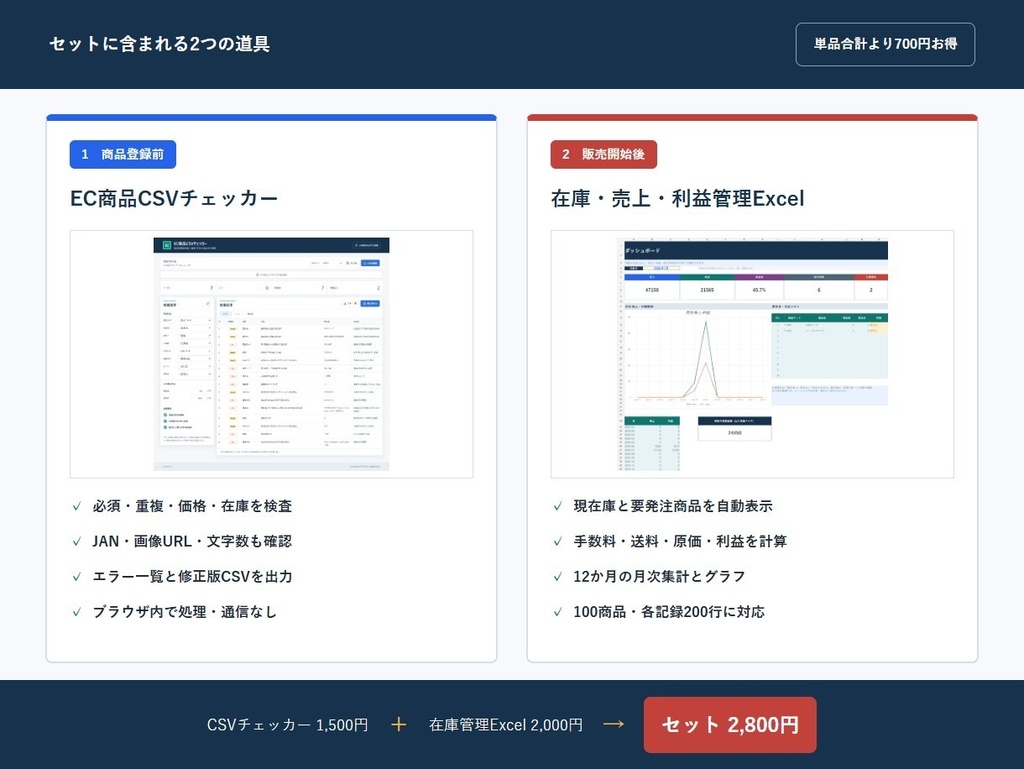Click the text エラー一覧と修正版CSVを出力
The image size is (1024, 769).
pyautogui.click(x=192, y=576)
